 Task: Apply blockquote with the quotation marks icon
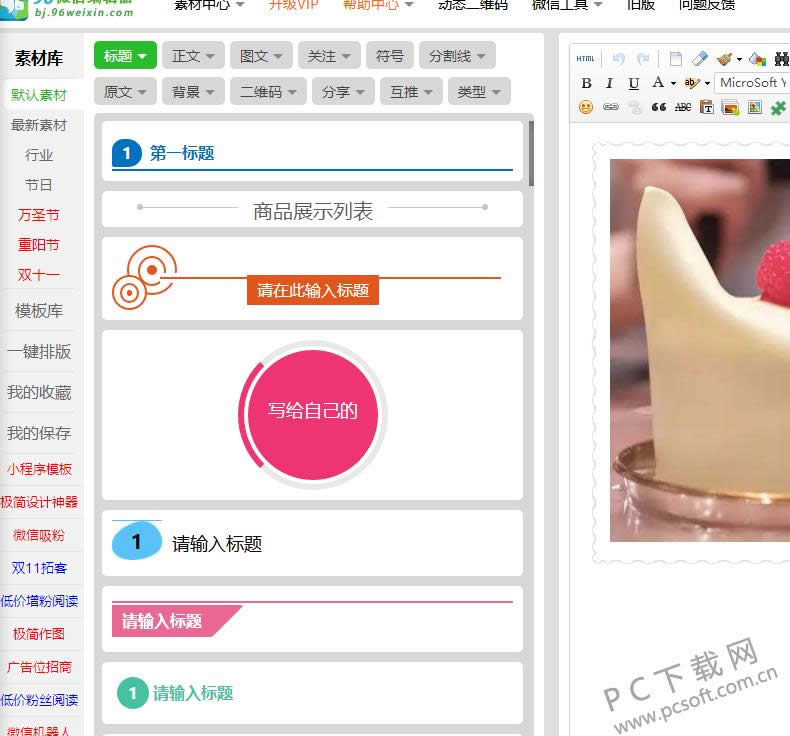[658, 107]
